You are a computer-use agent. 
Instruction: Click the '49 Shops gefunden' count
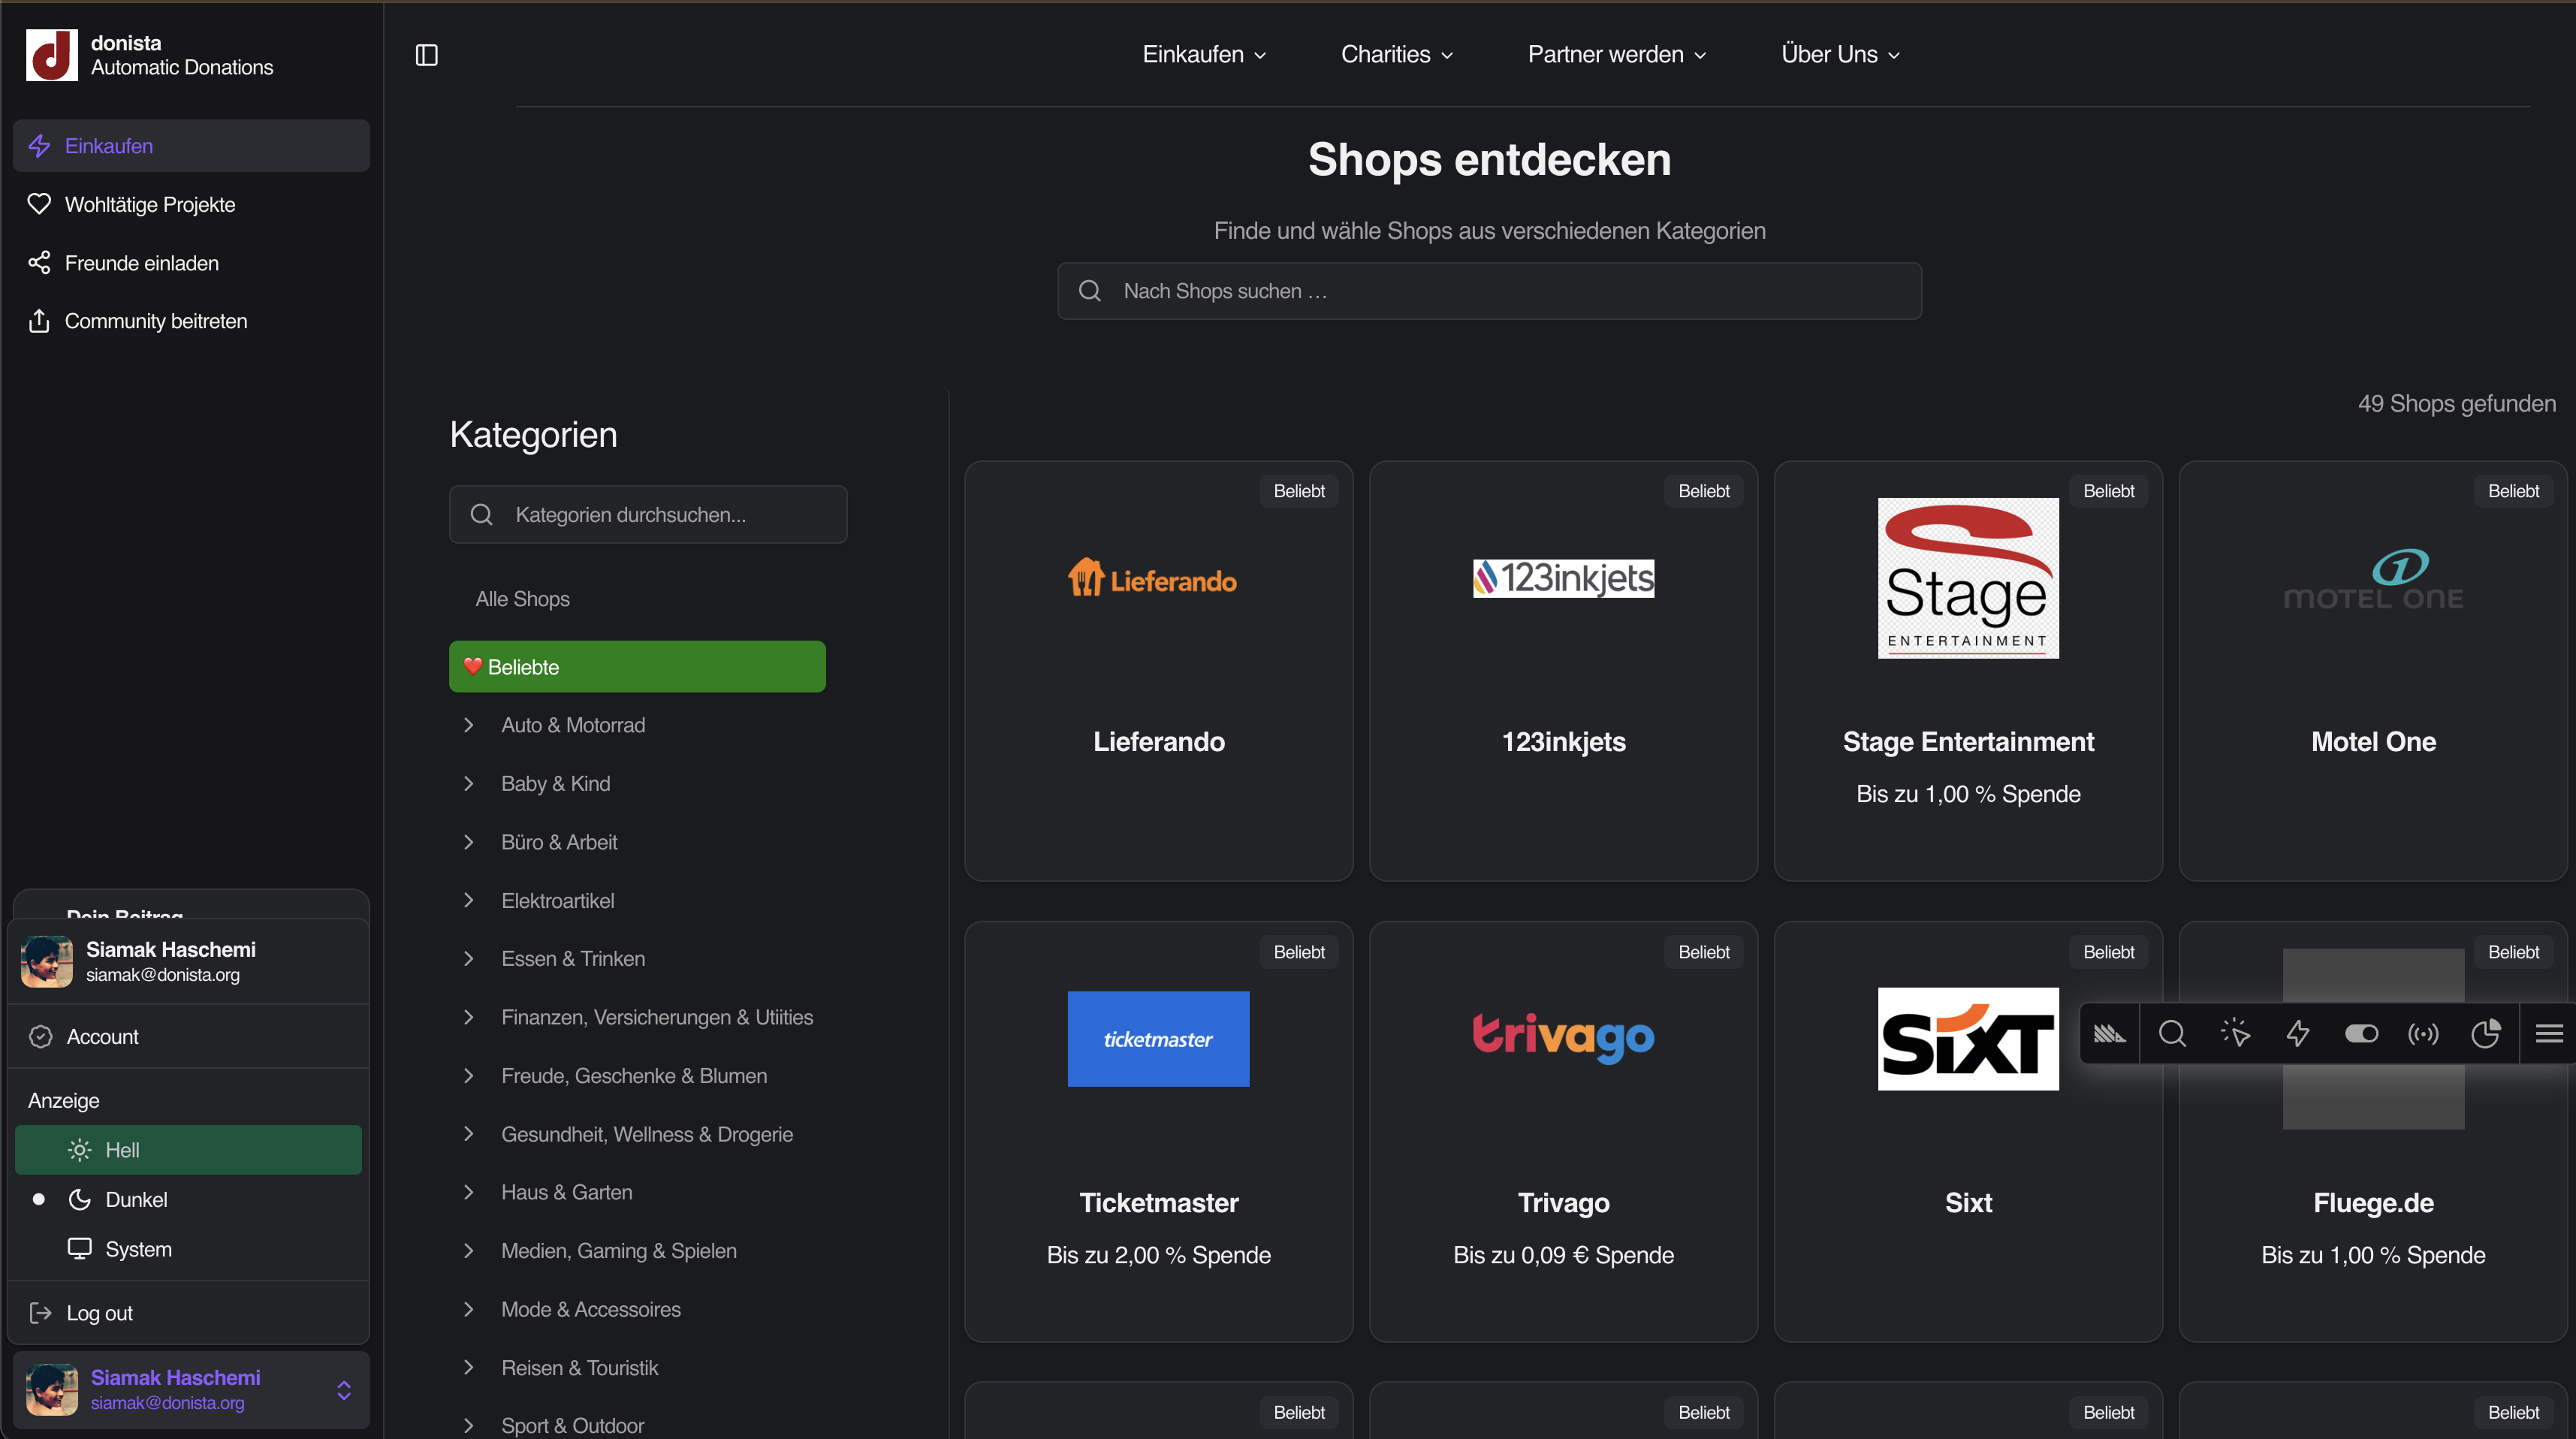click(x=2456, y=403)
